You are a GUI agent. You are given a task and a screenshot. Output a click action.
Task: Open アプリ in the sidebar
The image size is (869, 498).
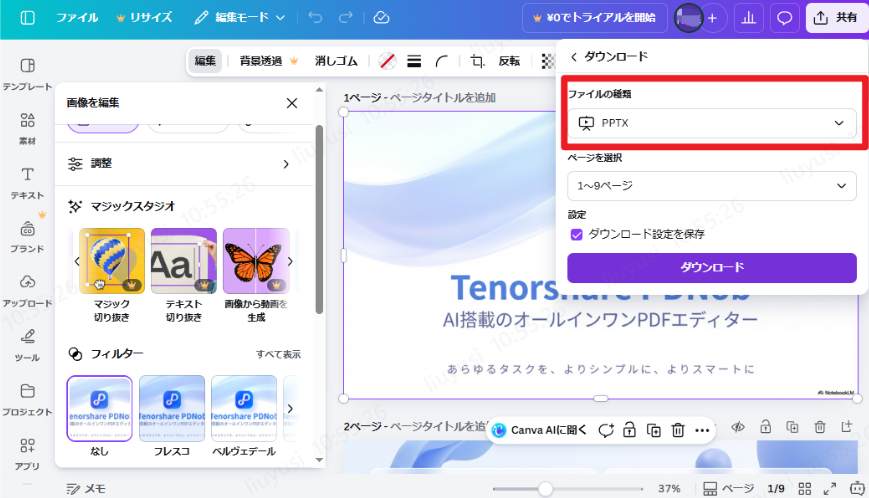pos(27,454)
